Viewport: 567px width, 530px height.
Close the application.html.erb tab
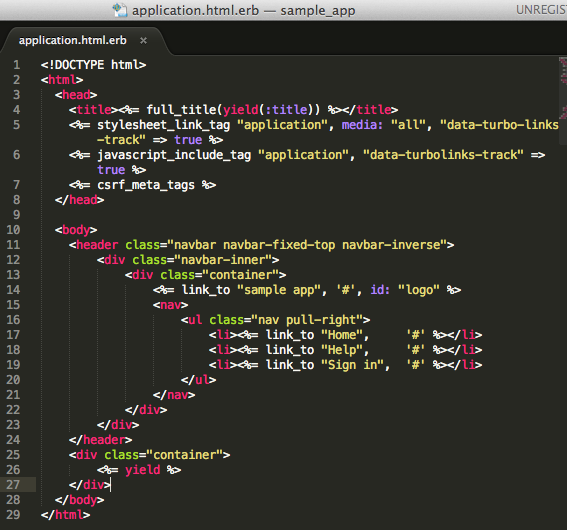click(x=144, y=40)
